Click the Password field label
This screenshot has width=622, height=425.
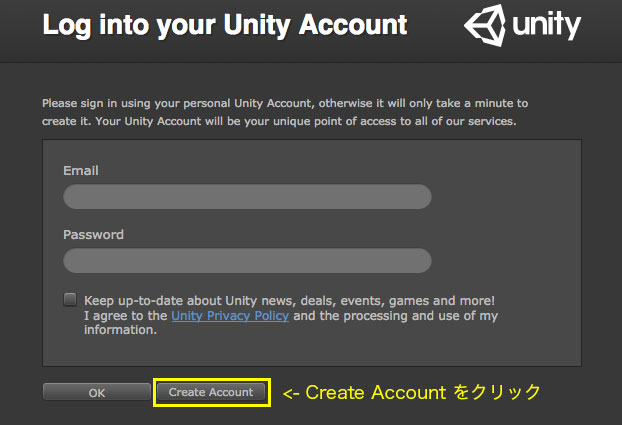(x=94, y=235)
